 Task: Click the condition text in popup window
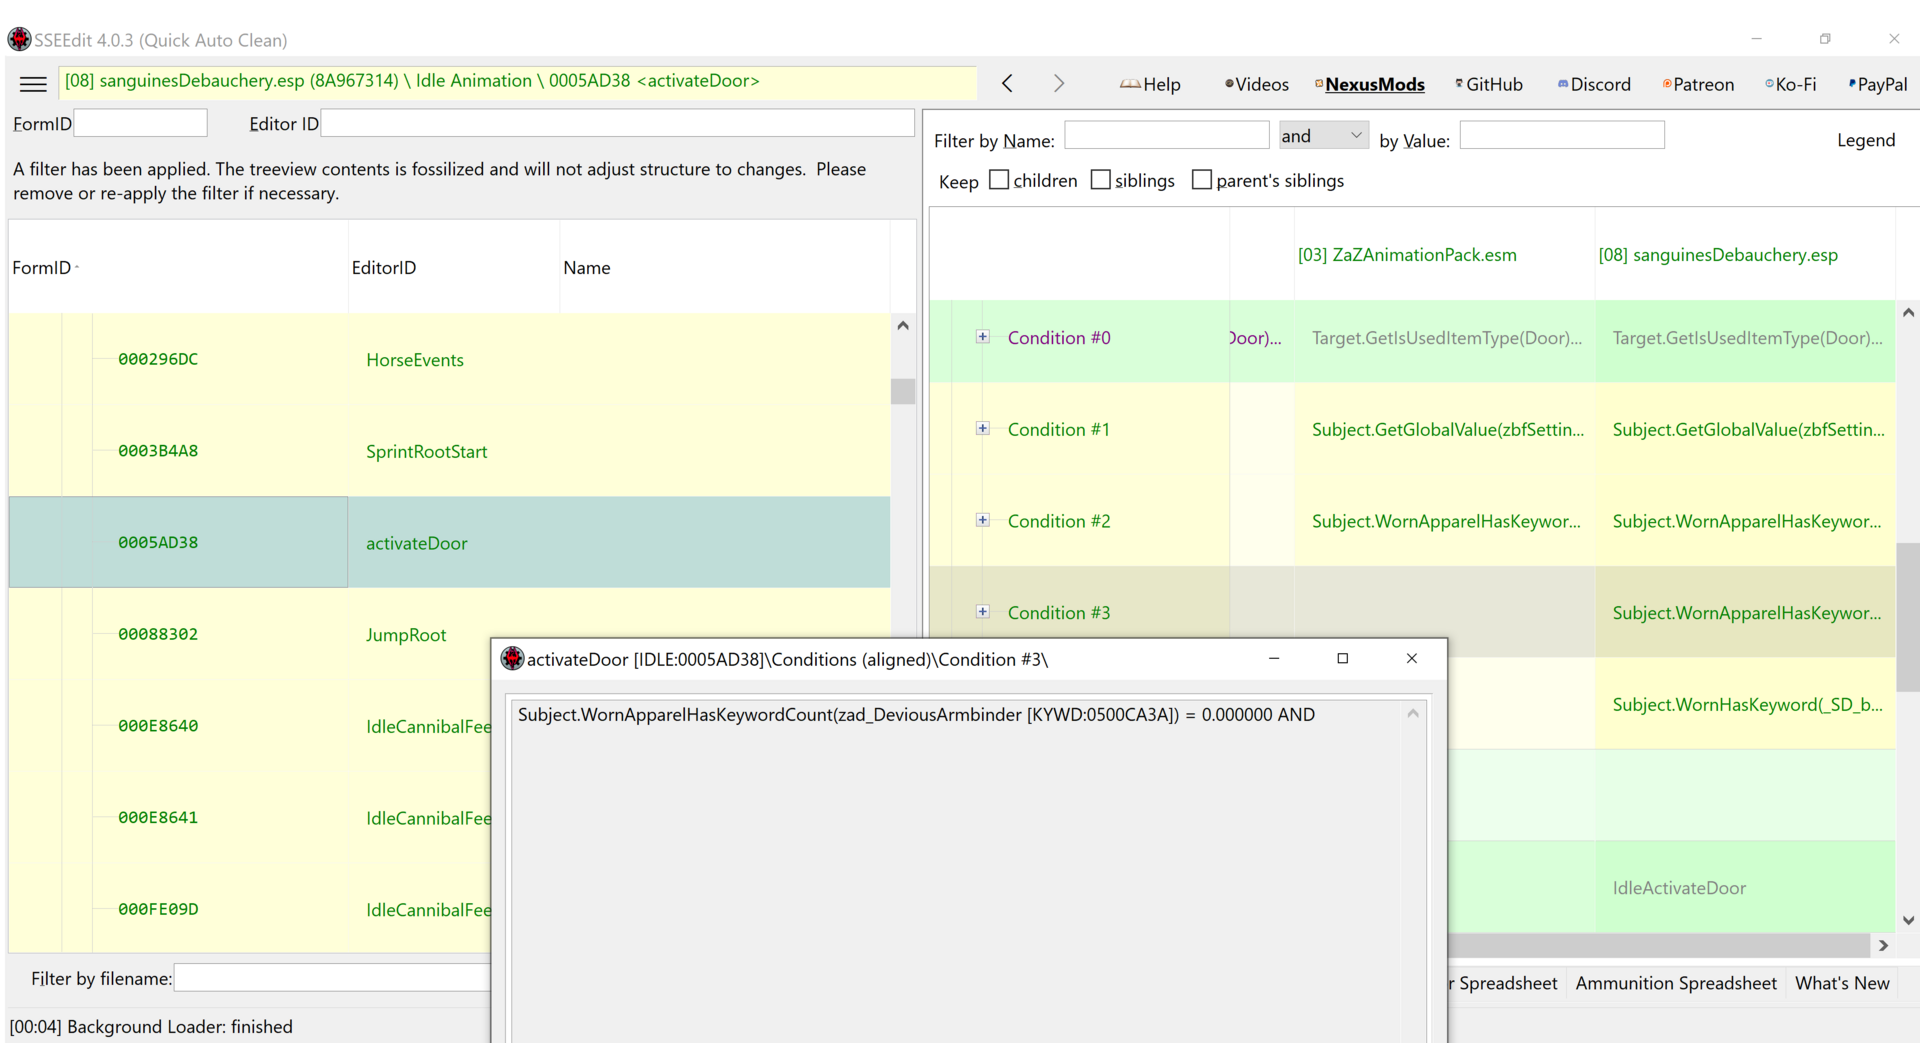916,714
